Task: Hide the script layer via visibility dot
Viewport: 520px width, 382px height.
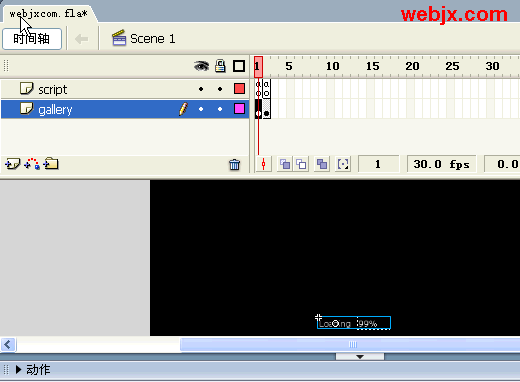Action: [201, 89]
